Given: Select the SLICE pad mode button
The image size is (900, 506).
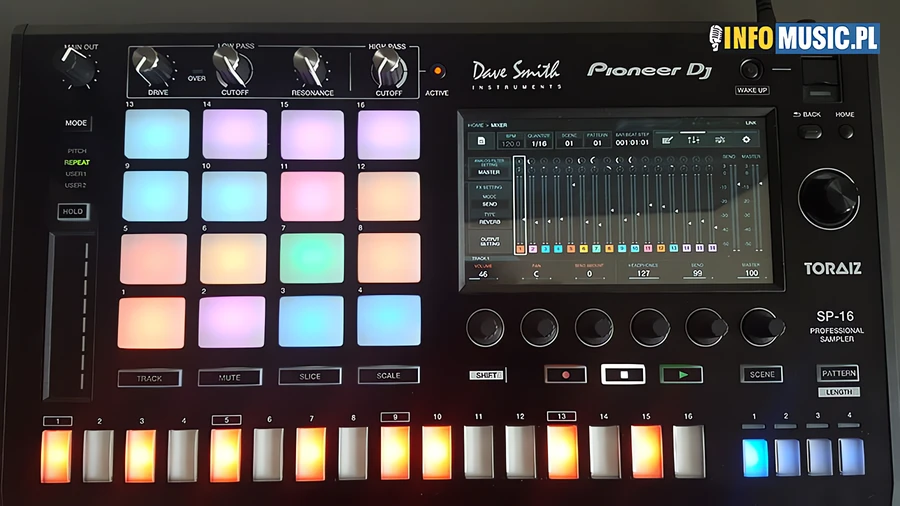Looking at the screenshot, I should [310, 376].
